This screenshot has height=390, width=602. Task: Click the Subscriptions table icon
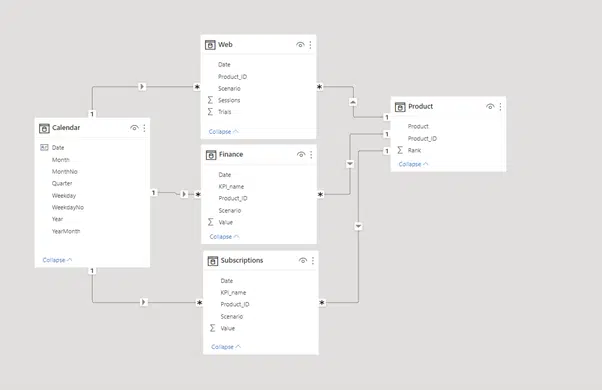coord(212,261)
